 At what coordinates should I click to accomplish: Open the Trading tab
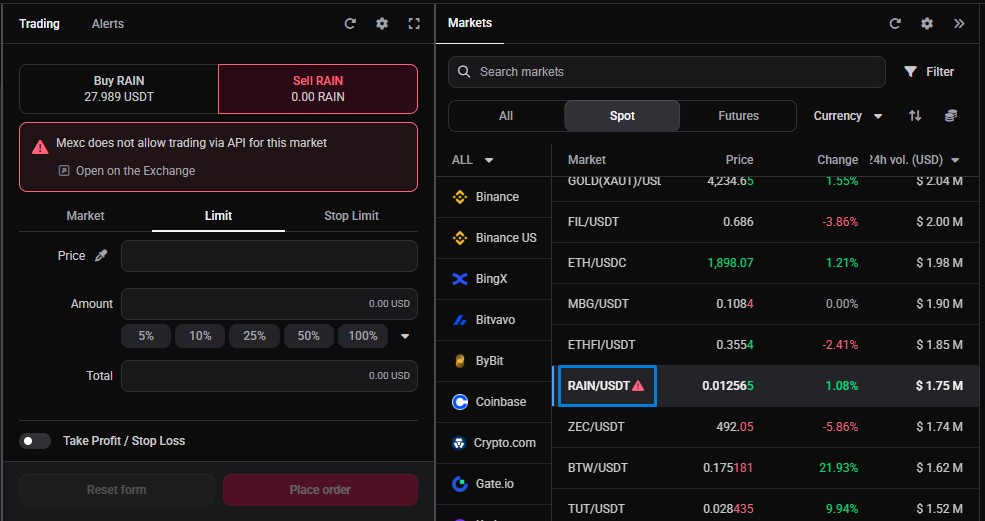[x=39, y=24]
